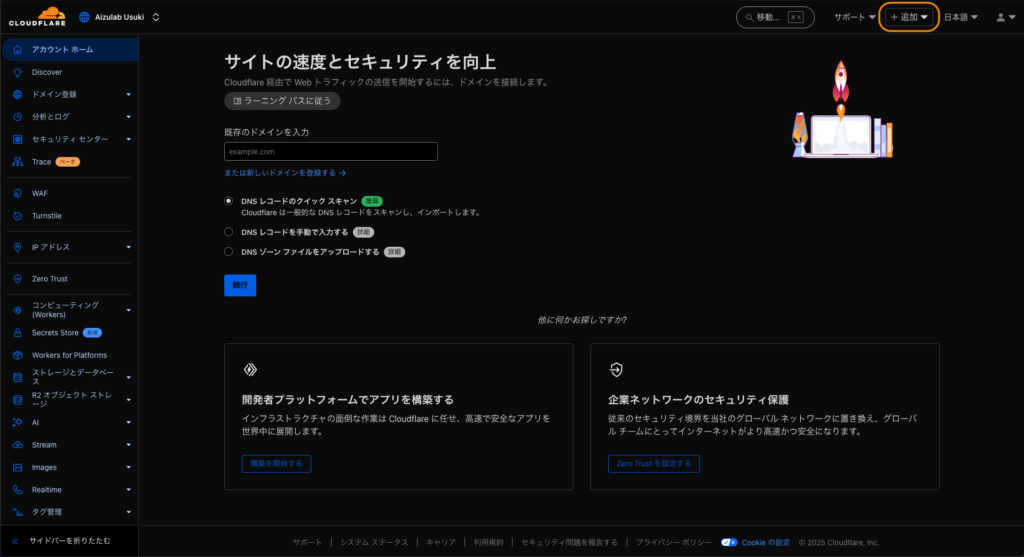Open 利用規約 footer link
Viewport: 1024px width, 557px height.
[x=488, y=543]
